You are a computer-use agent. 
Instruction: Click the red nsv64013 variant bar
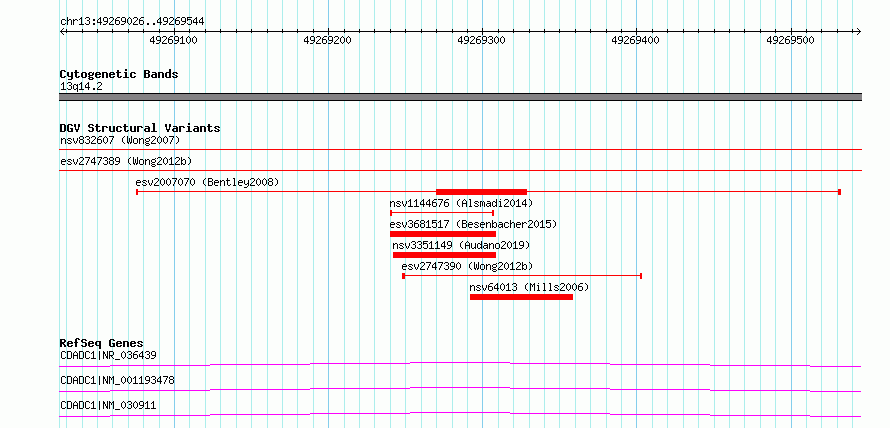521,297
